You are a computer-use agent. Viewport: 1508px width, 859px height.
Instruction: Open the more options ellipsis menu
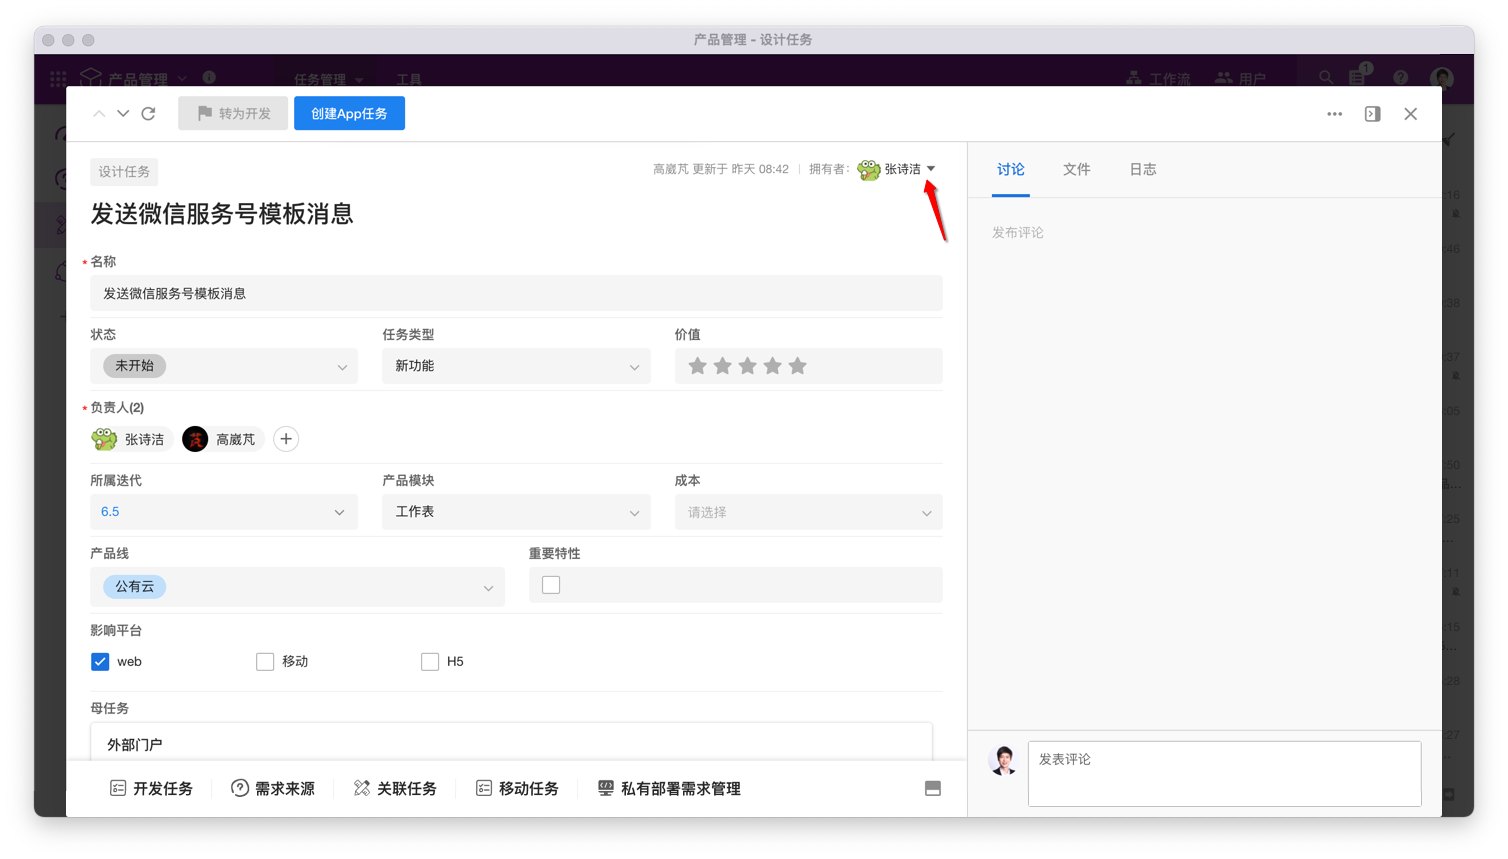(x=1334, y=114)
